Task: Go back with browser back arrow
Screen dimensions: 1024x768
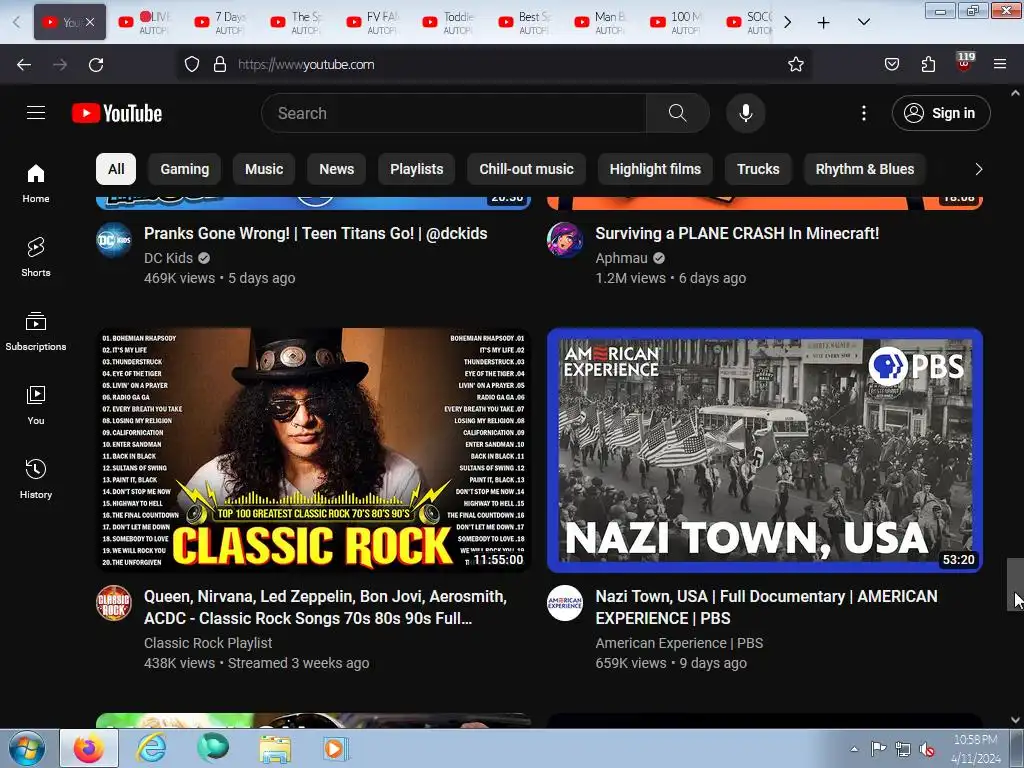Action: (24, 65)
